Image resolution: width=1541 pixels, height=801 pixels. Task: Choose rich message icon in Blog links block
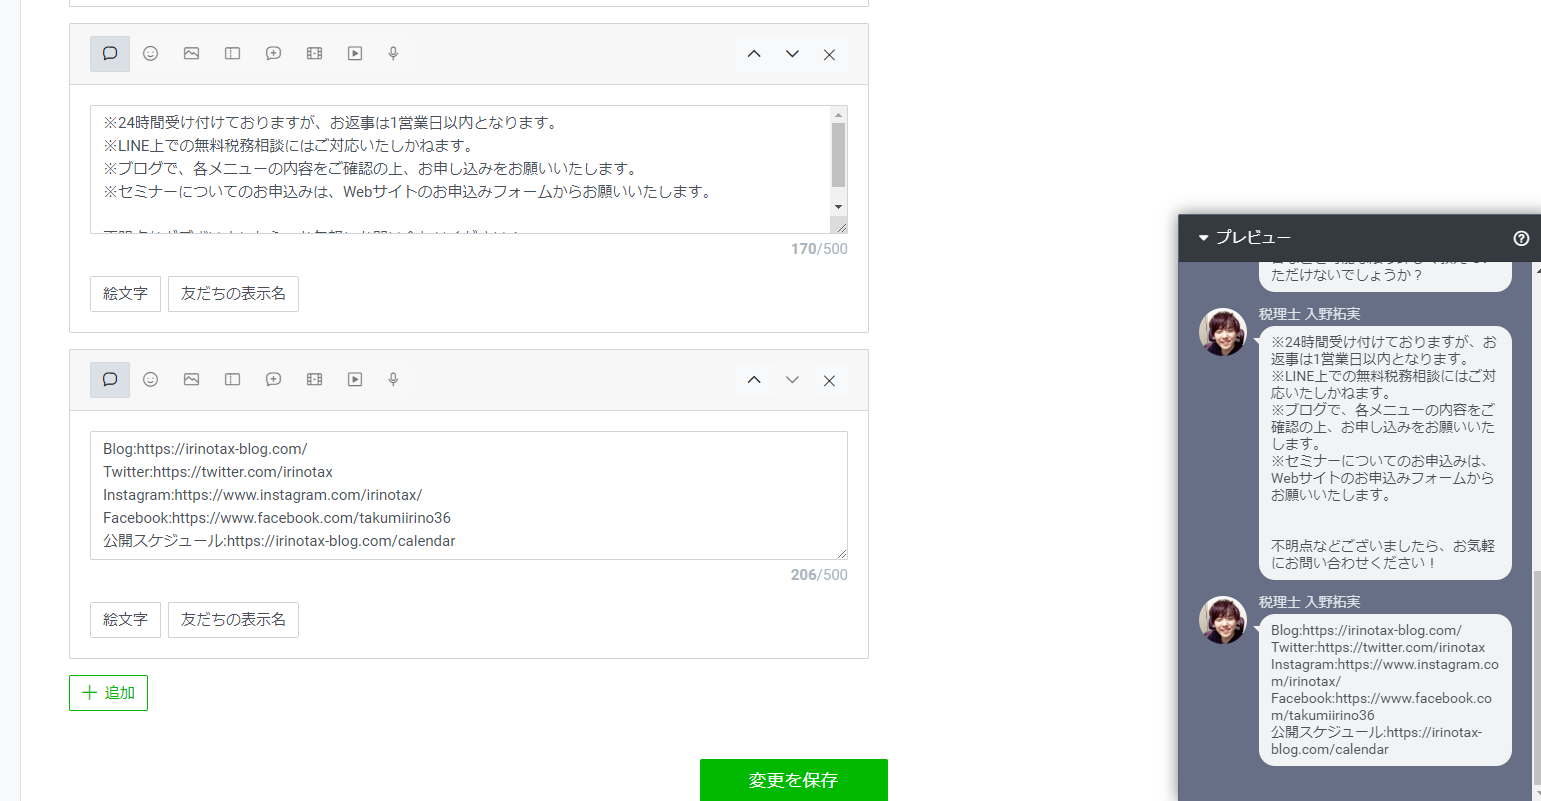click(232, 380)
